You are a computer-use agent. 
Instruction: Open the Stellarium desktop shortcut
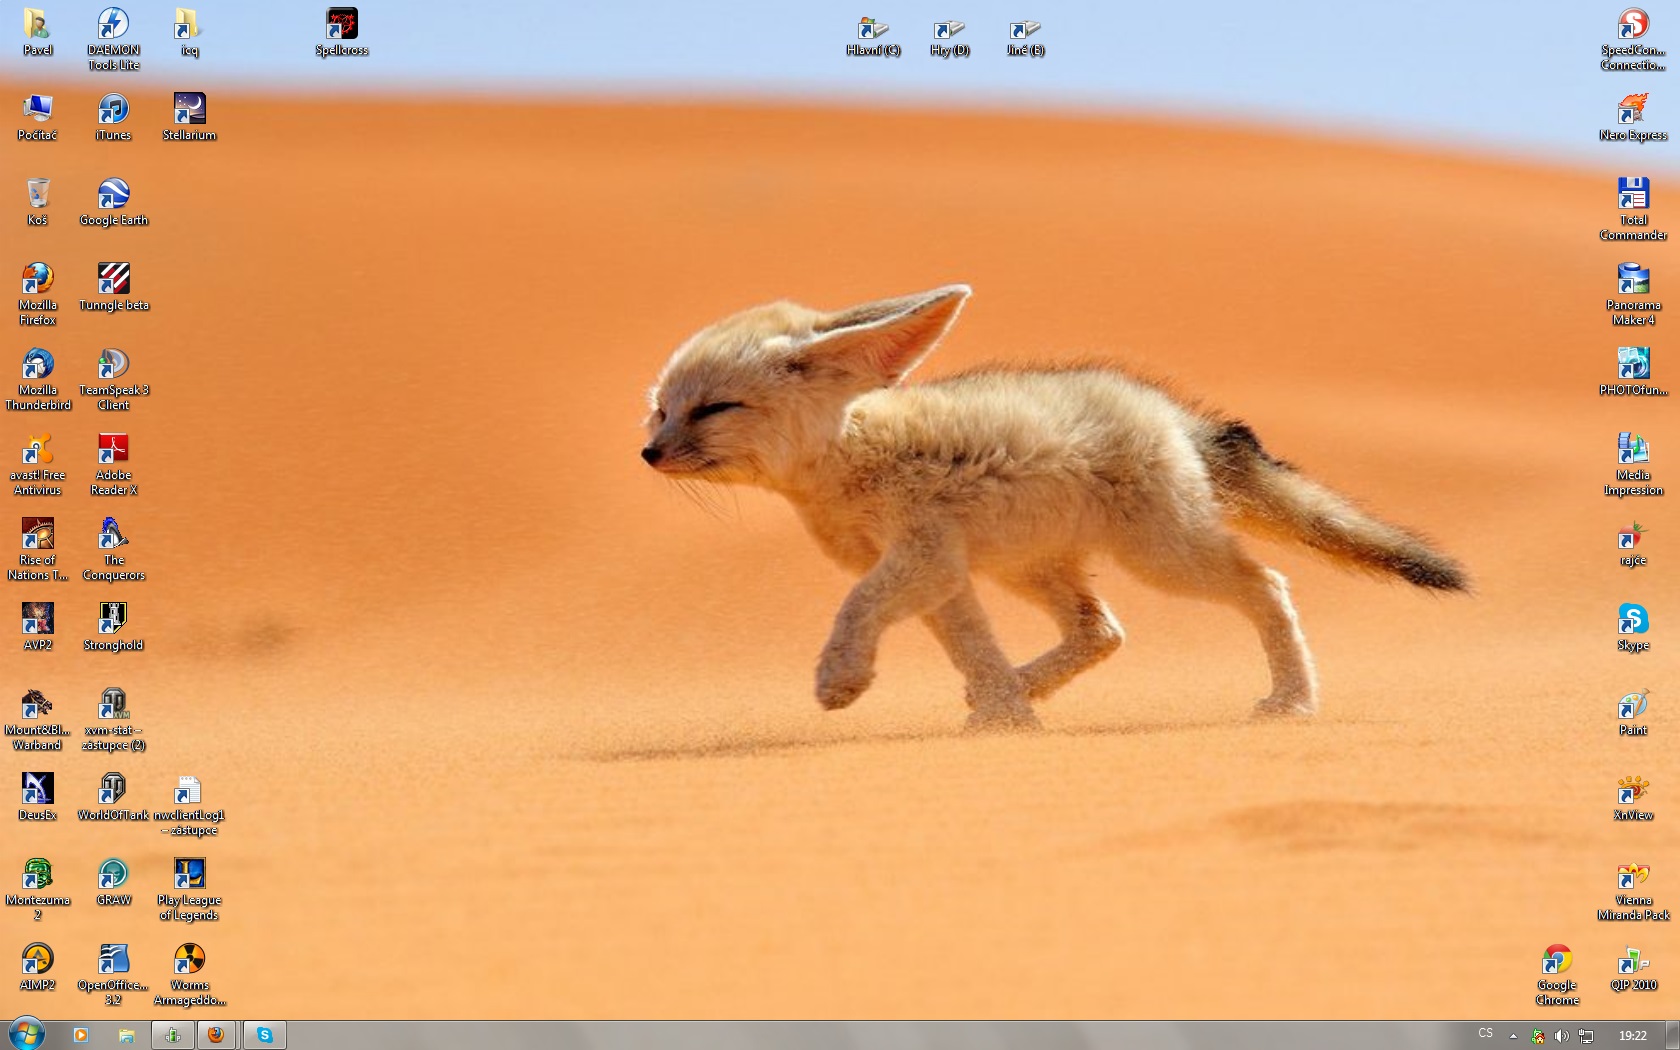click(x=189, y=110)
